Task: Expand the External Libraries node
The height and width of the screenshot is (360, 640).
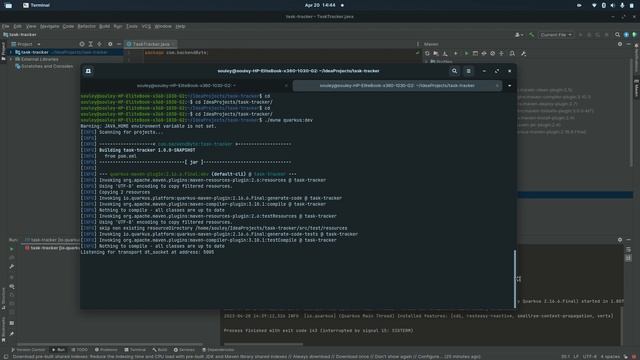Action: tap(11, 59)
